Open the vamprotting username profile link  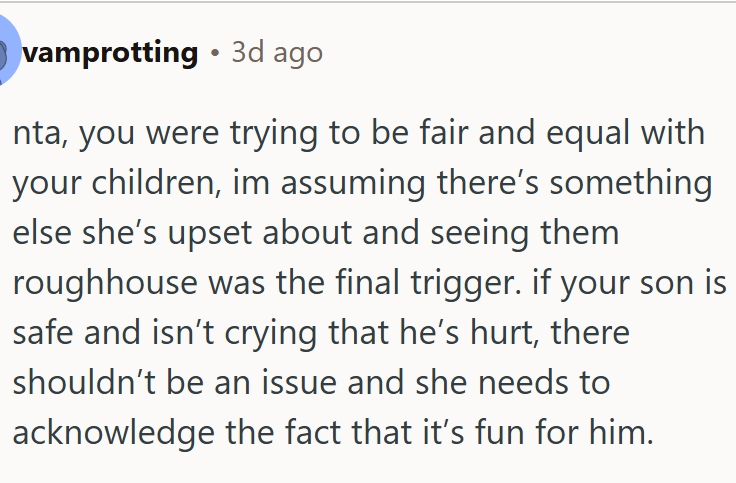pos(110,52)
